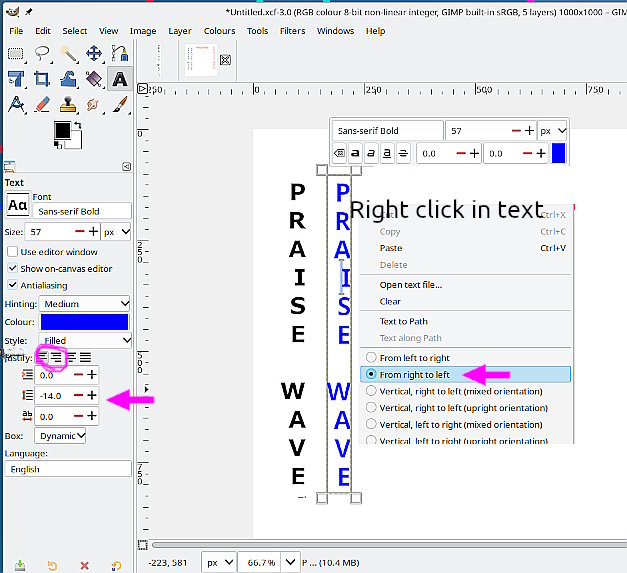Choose Vertical, right to left (upright orientation)
627x573 pixels.
click(465, 408)
